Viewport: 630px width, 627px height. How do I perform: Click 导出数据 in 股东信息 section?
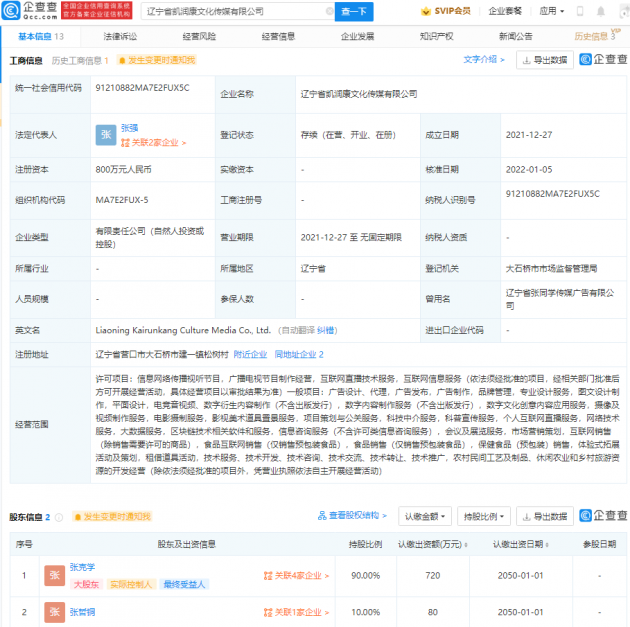click(x=545, y=517)
